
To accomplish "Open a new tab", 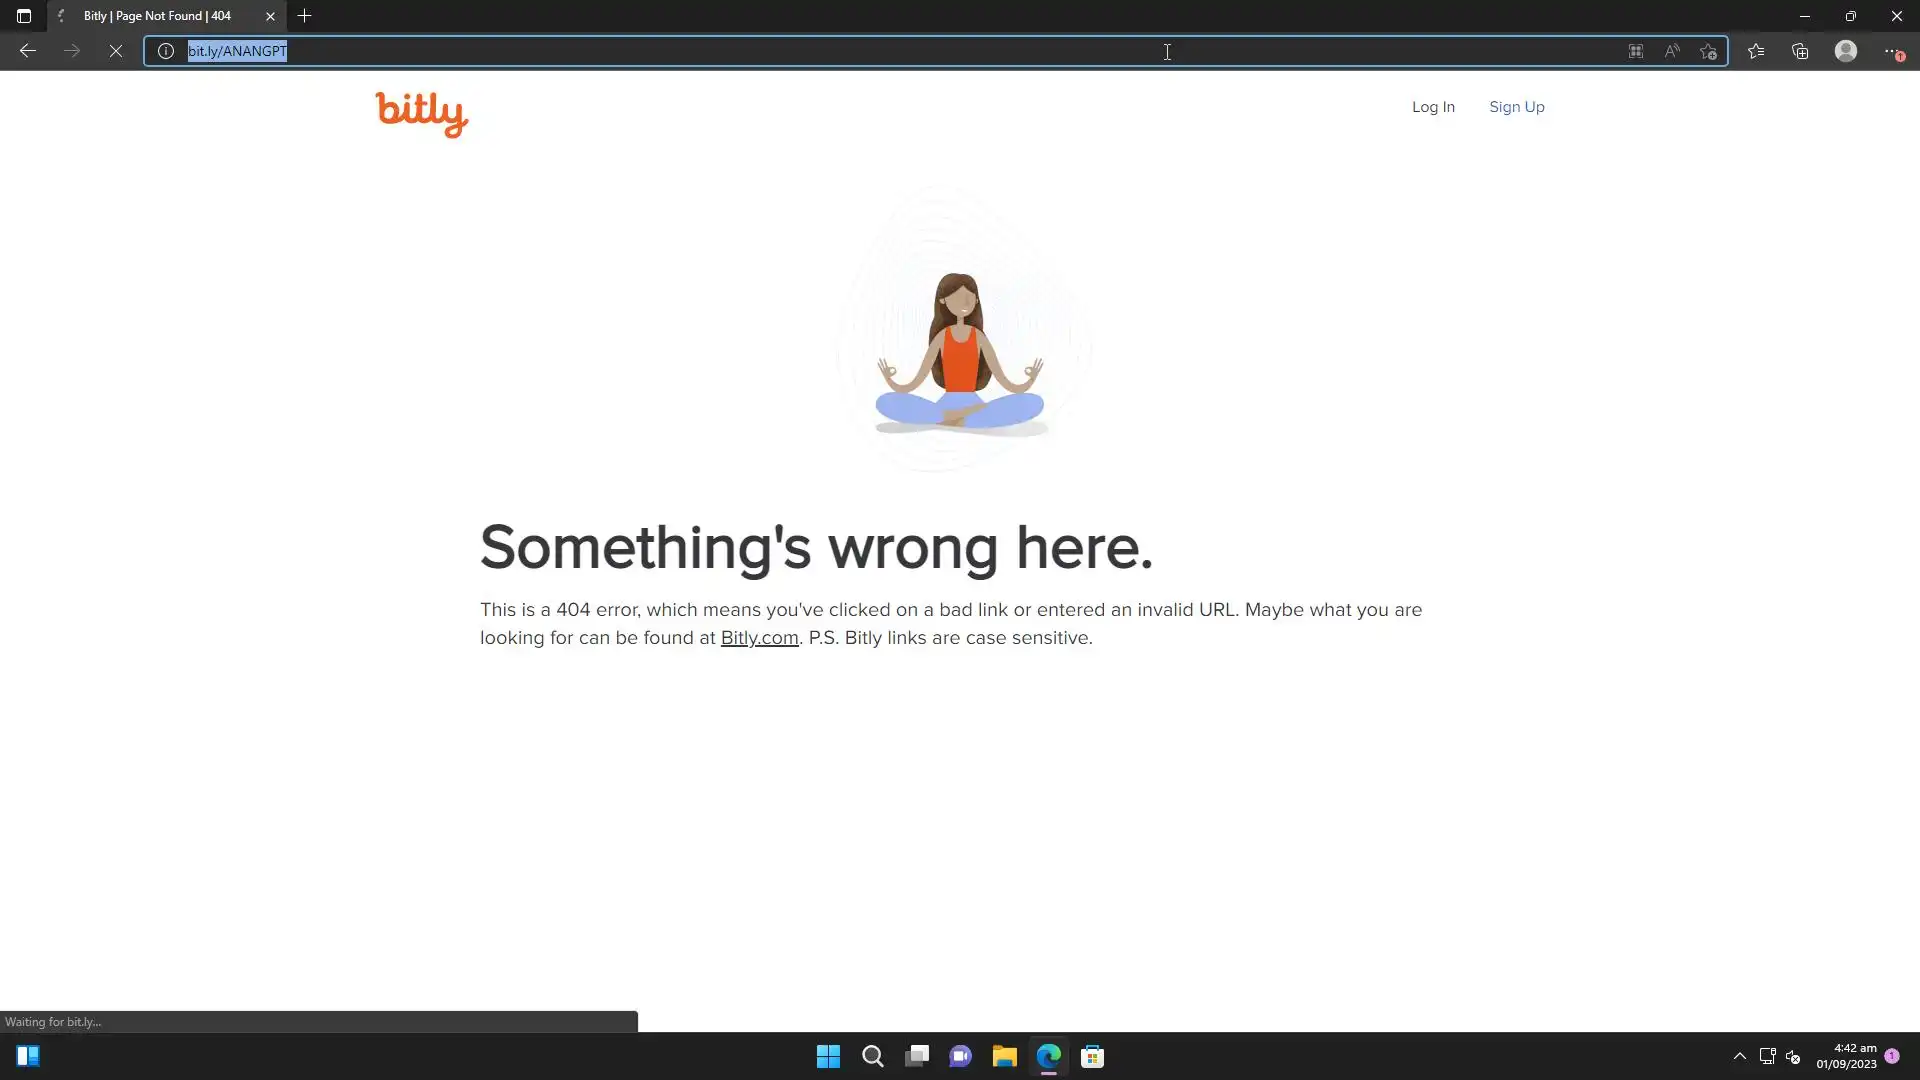I will (305, 16).
